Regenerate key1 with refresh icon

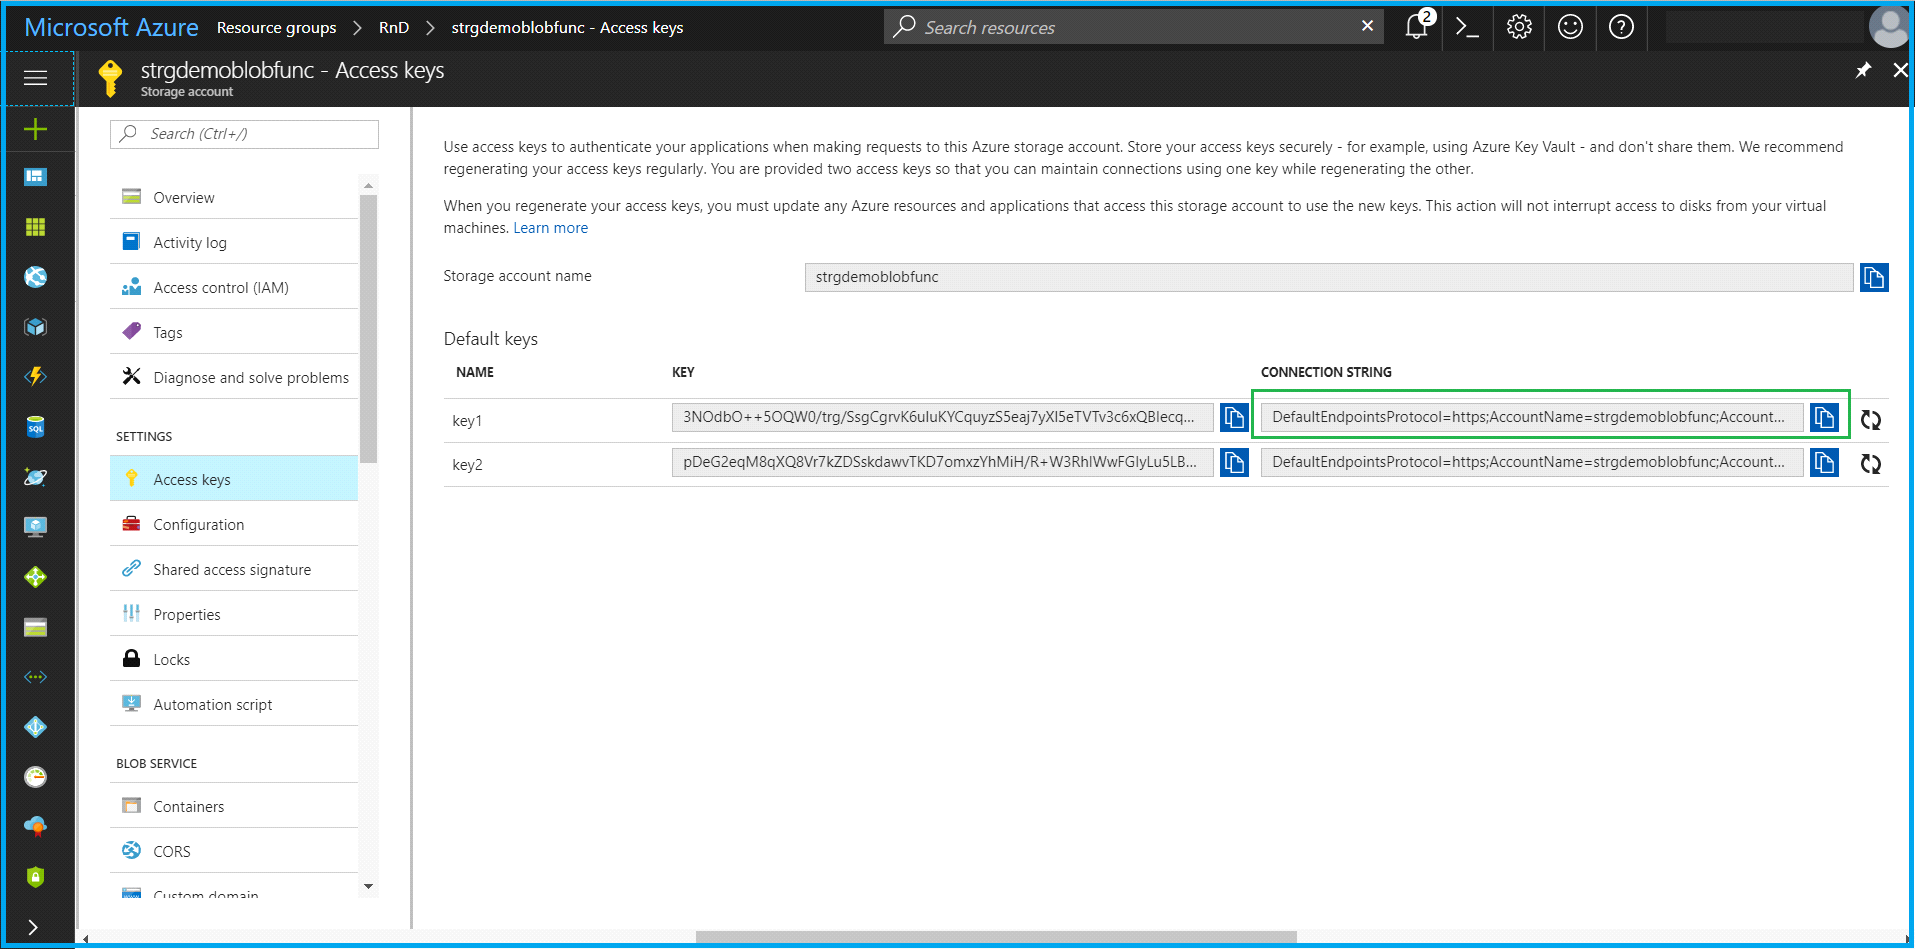[1870, 420]
